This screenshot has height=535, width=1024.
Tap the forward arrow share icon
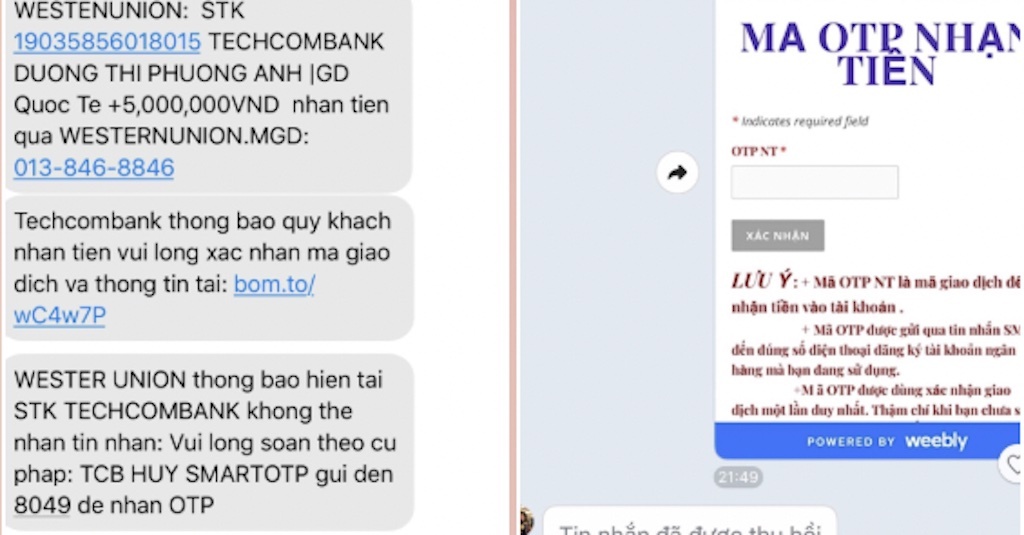click(677, 172)
